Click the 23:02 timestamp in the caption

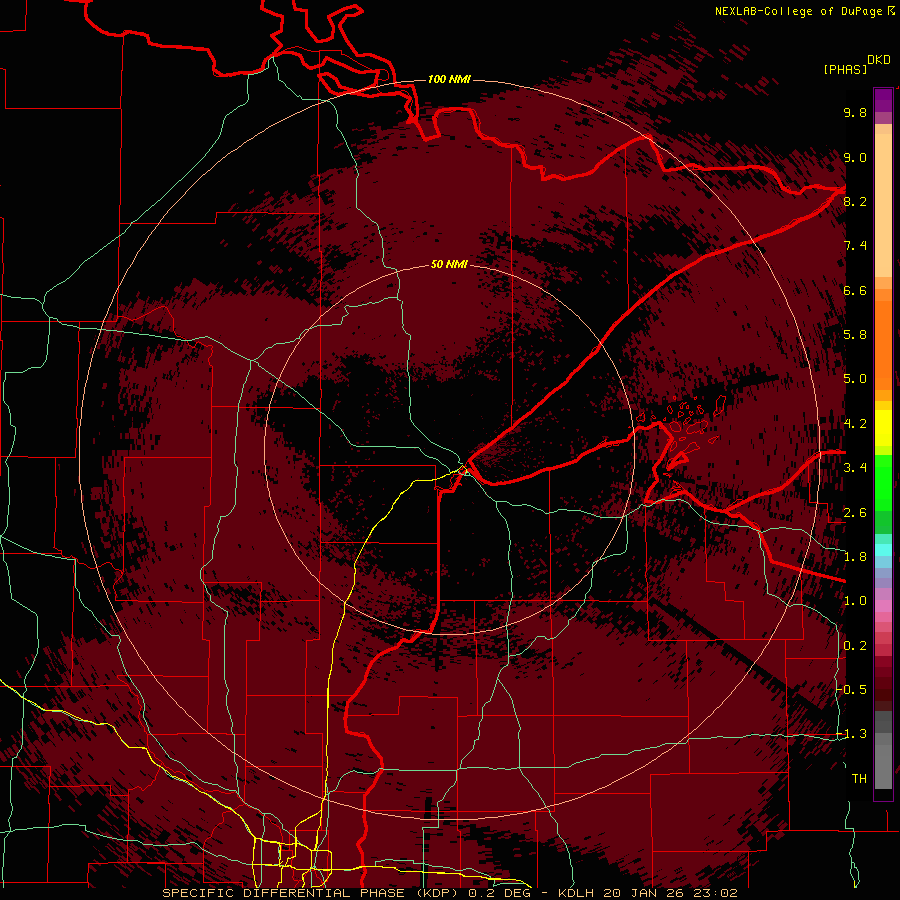point(718,893)
